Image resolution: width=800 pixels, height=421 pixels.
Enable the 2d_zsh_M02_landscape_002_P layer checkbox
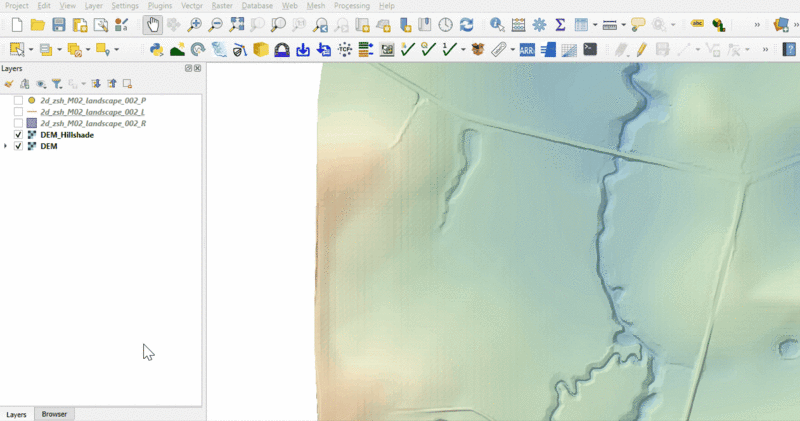tap(18, 102)
